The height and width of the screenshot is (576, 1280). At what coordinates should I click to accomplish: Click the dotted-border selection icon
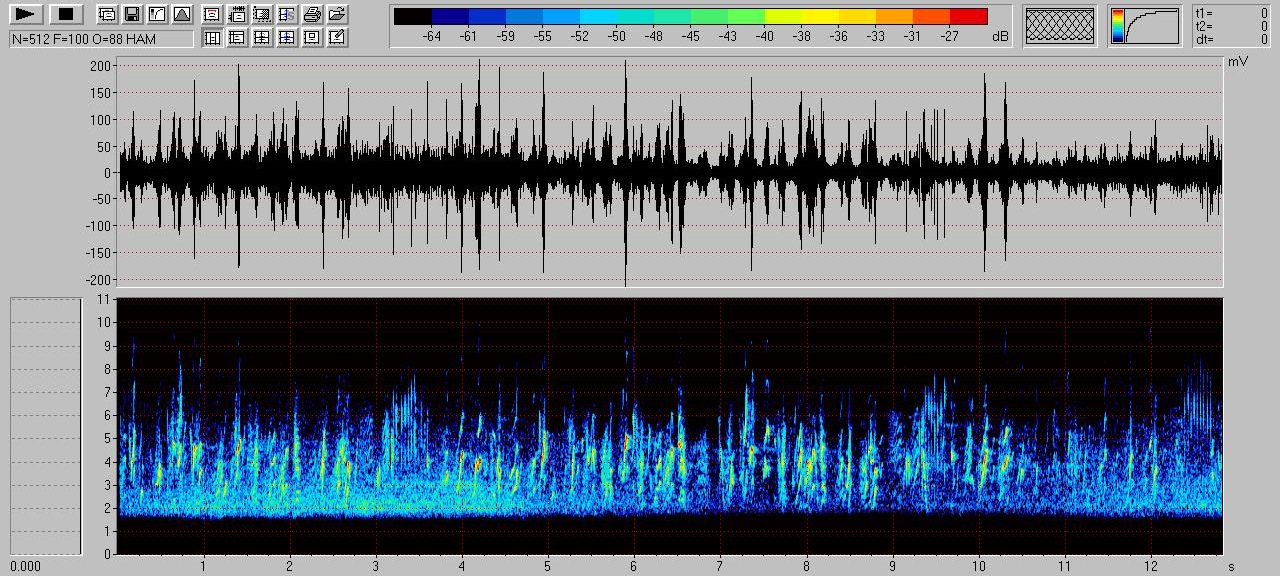[262, 14]
